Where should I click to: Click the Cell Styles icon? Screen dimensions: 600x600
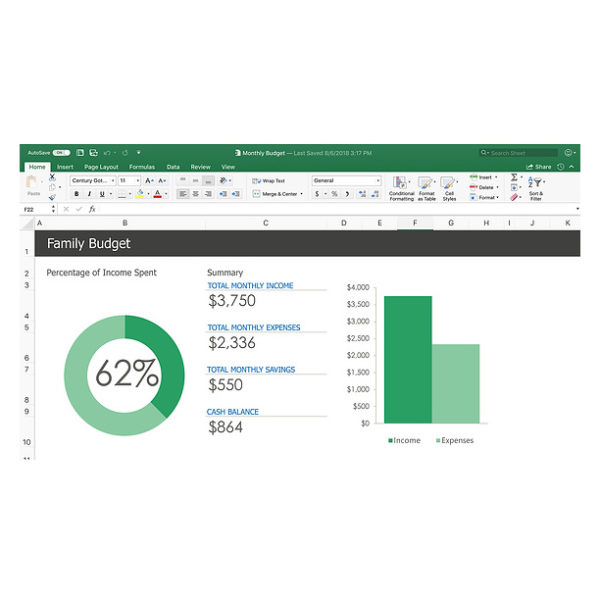pos(450,184)
